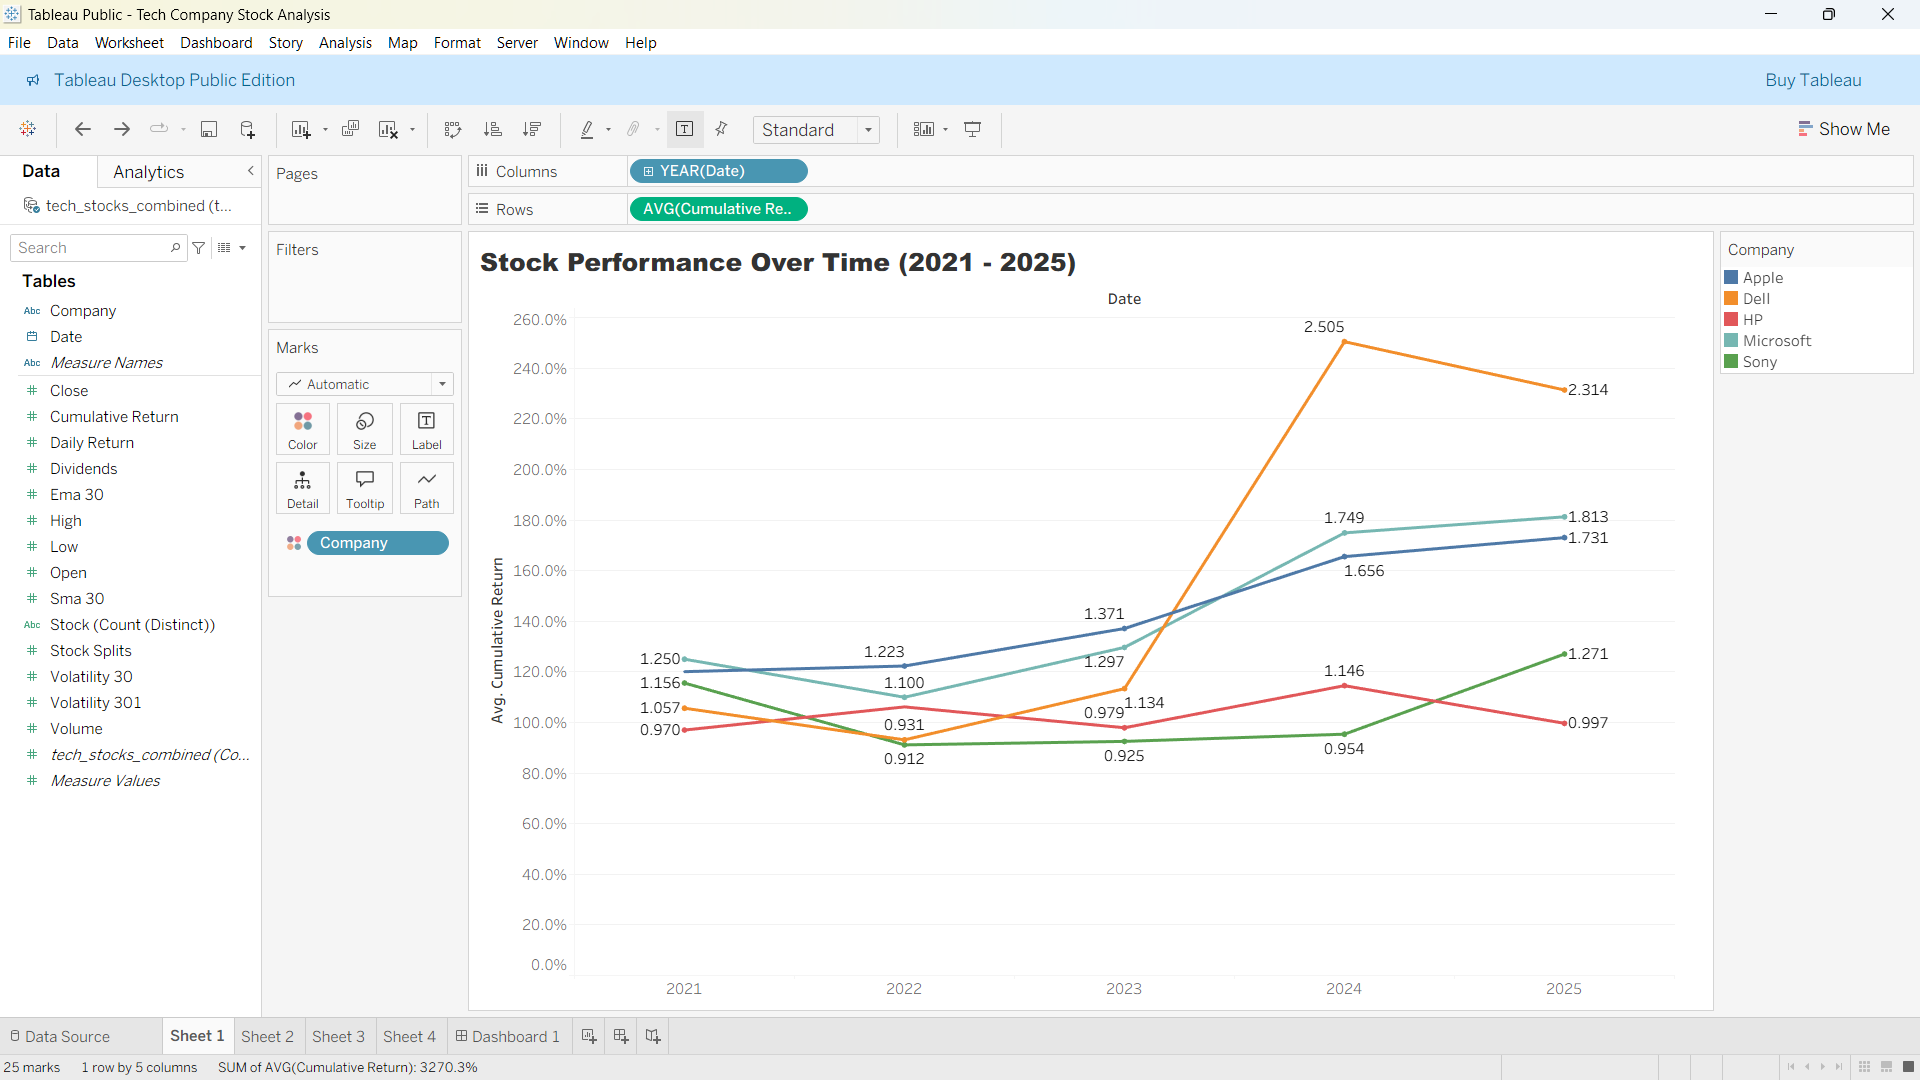Open the File menu
This screenshot has width=1920, height=1080.
click(x=19, y=43)
